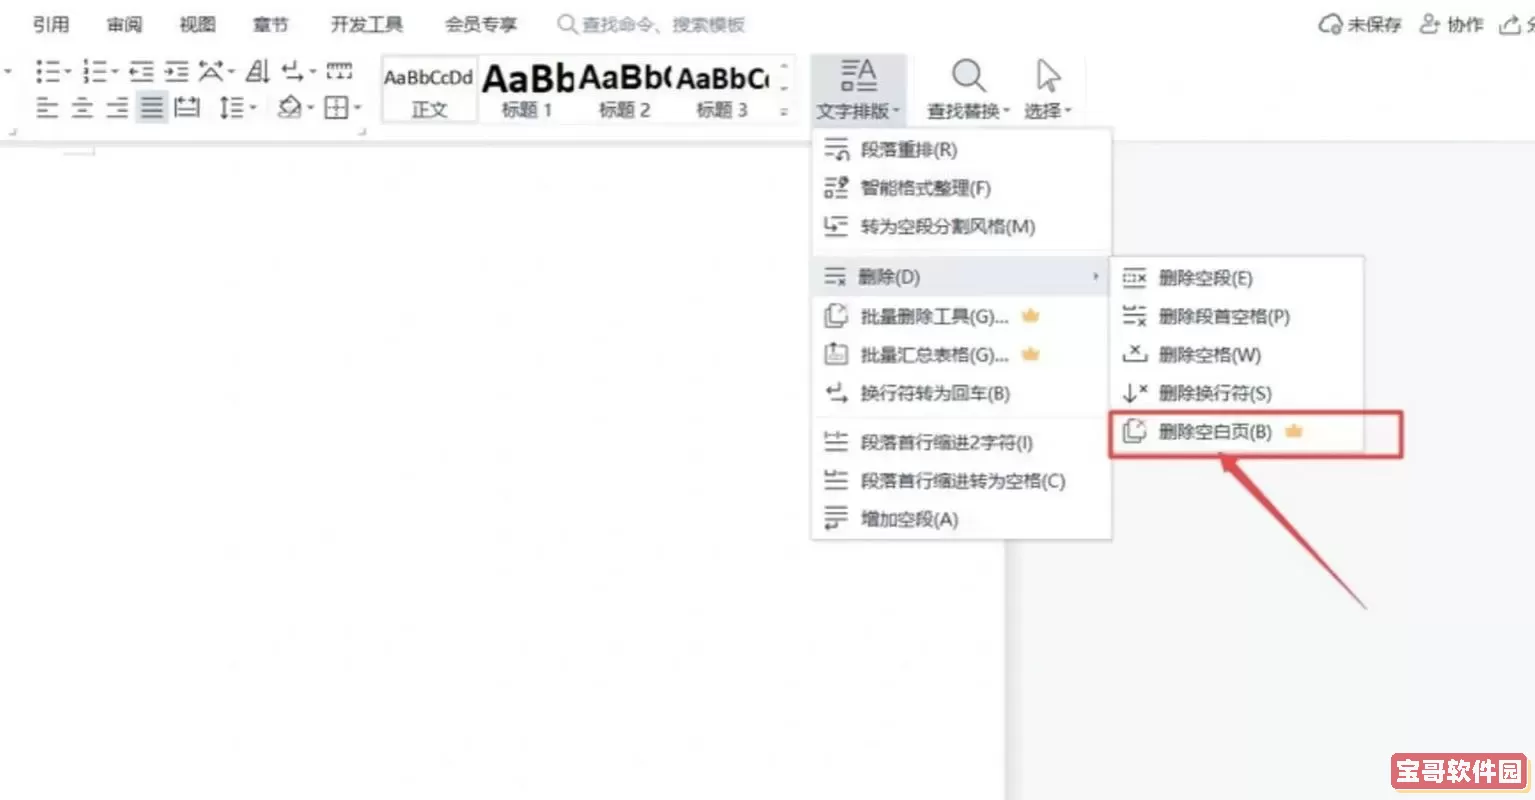Align text right
Image resolution: width=1535 pixels, height=800 pixels.
[x=117, y=107]
